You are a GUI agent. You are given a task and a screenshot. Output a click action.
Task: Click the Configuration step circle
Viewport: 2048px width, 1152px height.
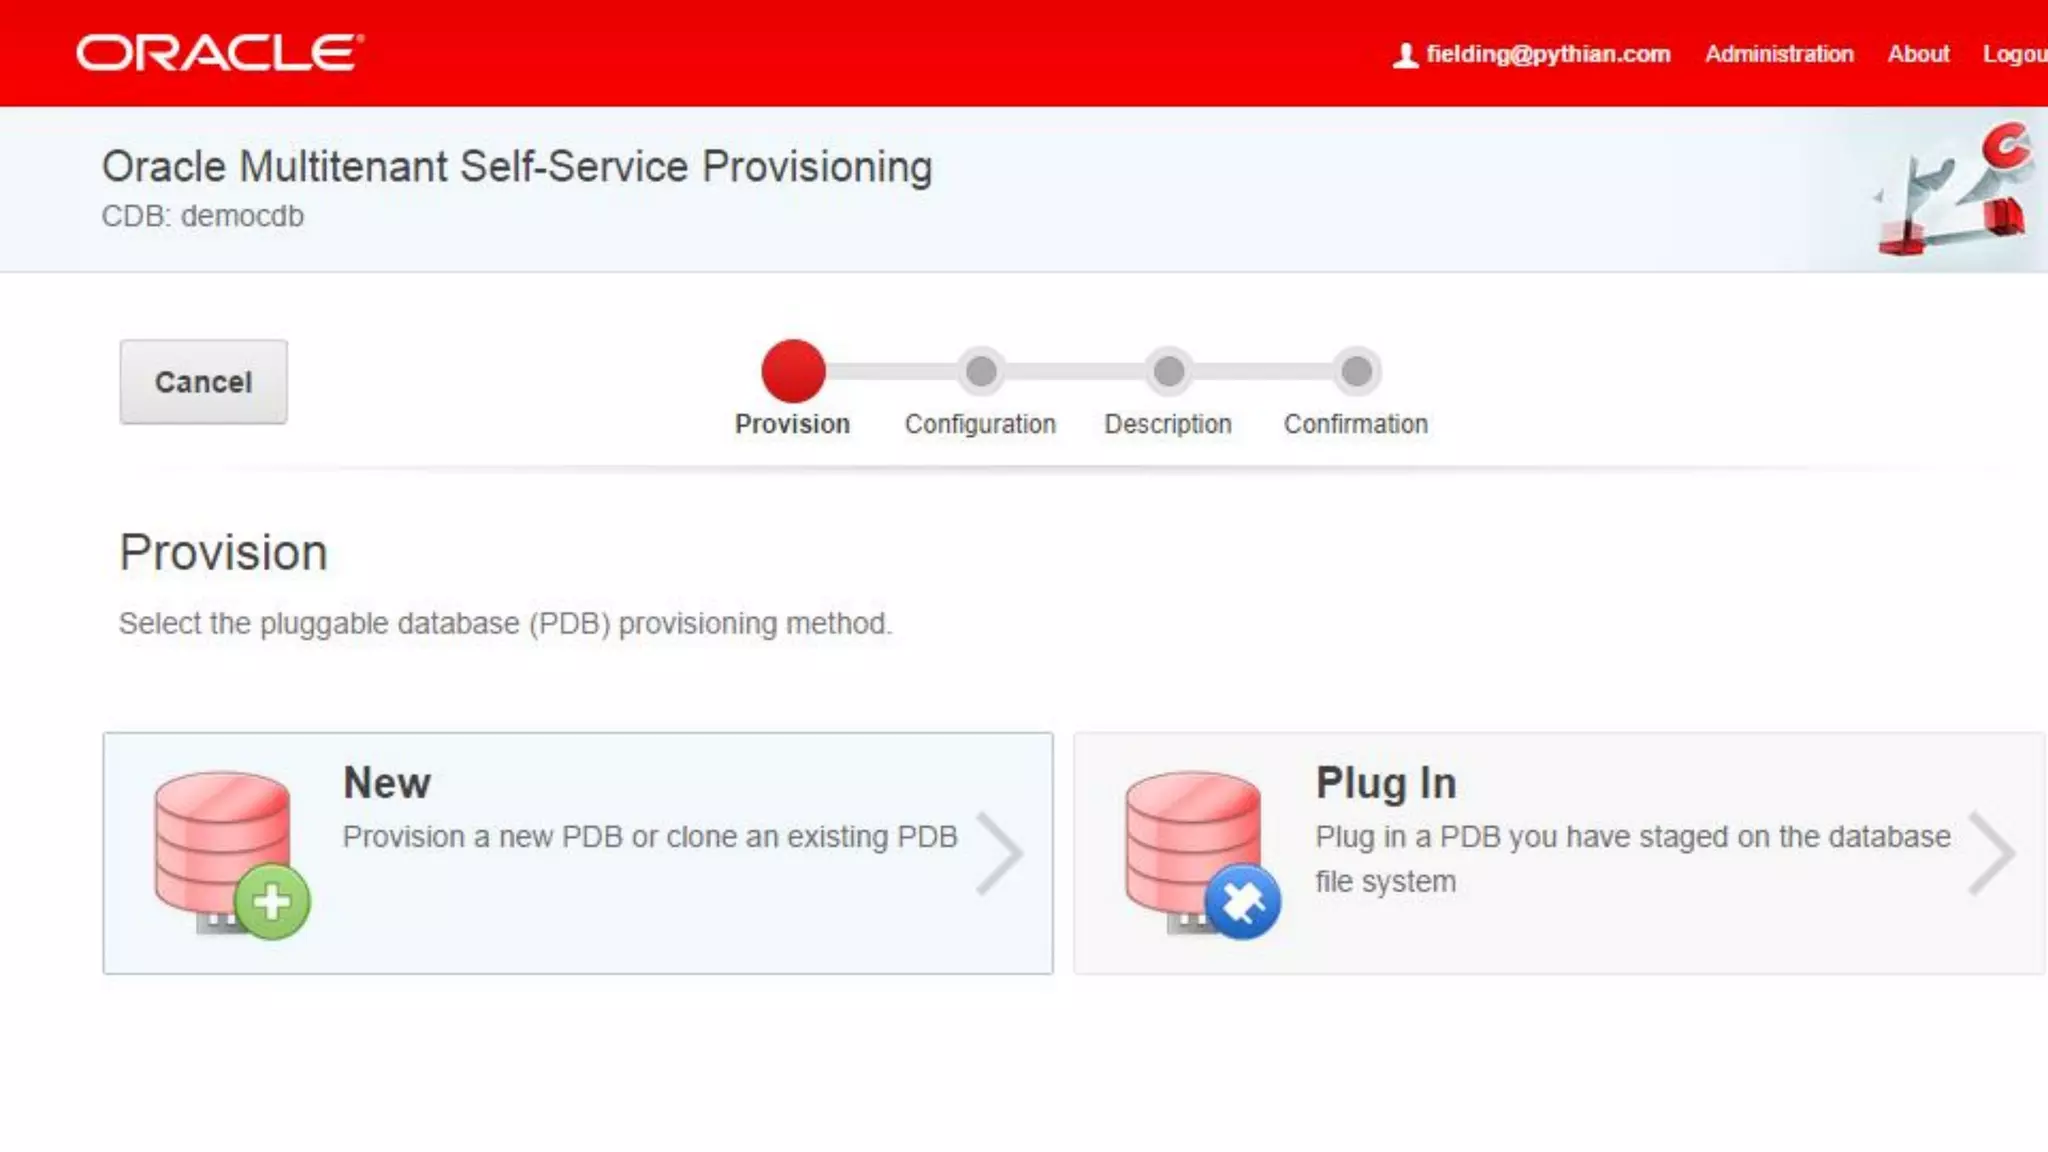[x=981, y=371]
